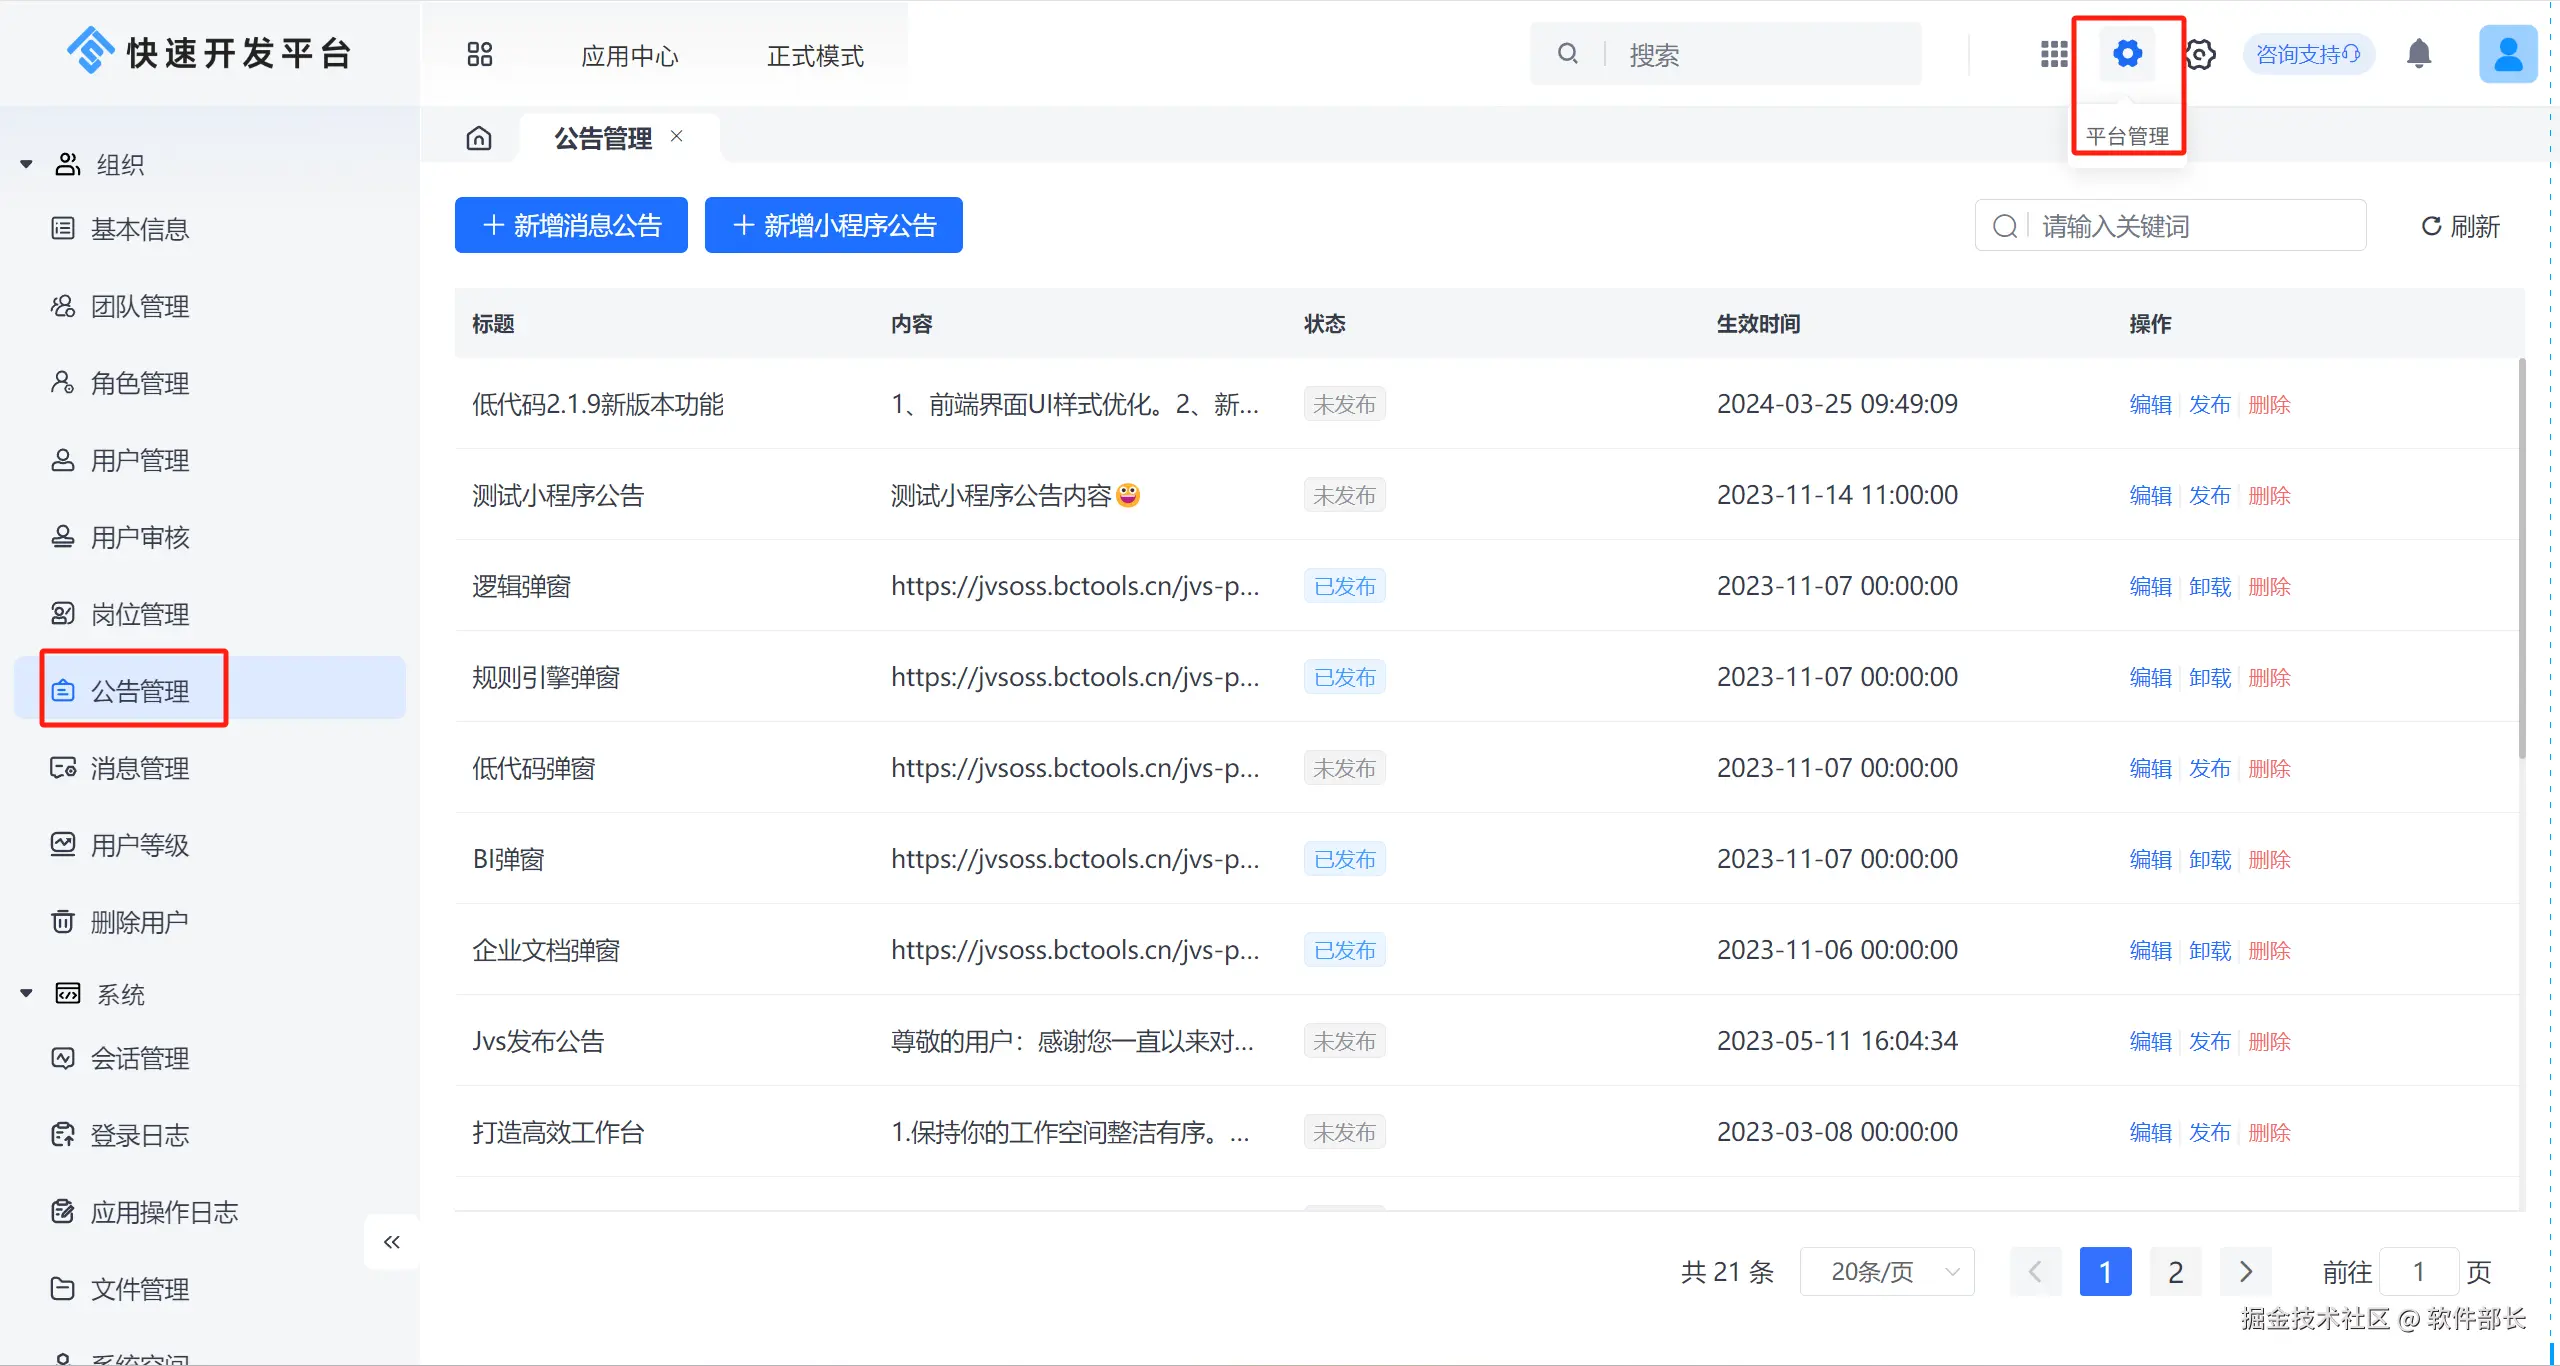Screen dimensions: 2560x1366
Task: Click the outlined settings gear icon
Action: (2200, 54)
